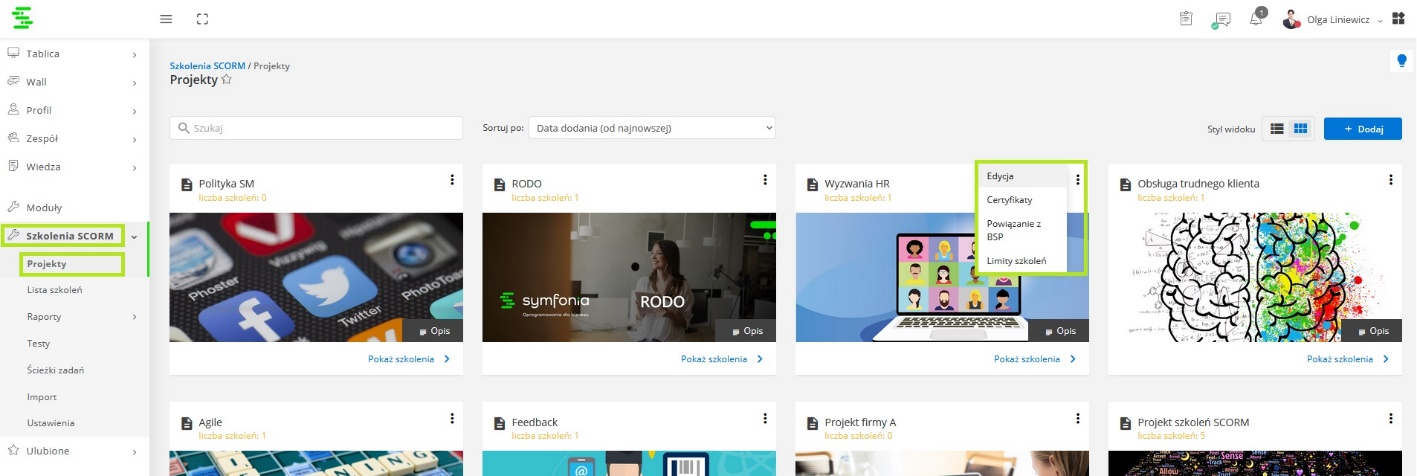
Task: Open the clipboard tasks icon
Action: 1186,19
